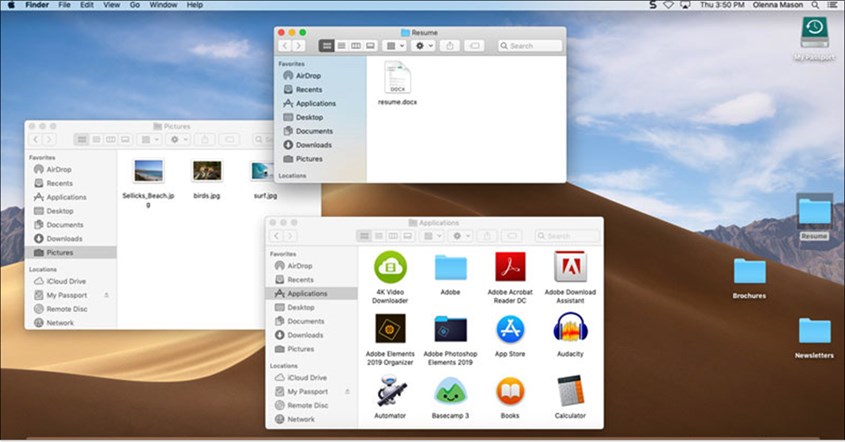
Task: Go back in Resume window
Action: pos(286,46)
